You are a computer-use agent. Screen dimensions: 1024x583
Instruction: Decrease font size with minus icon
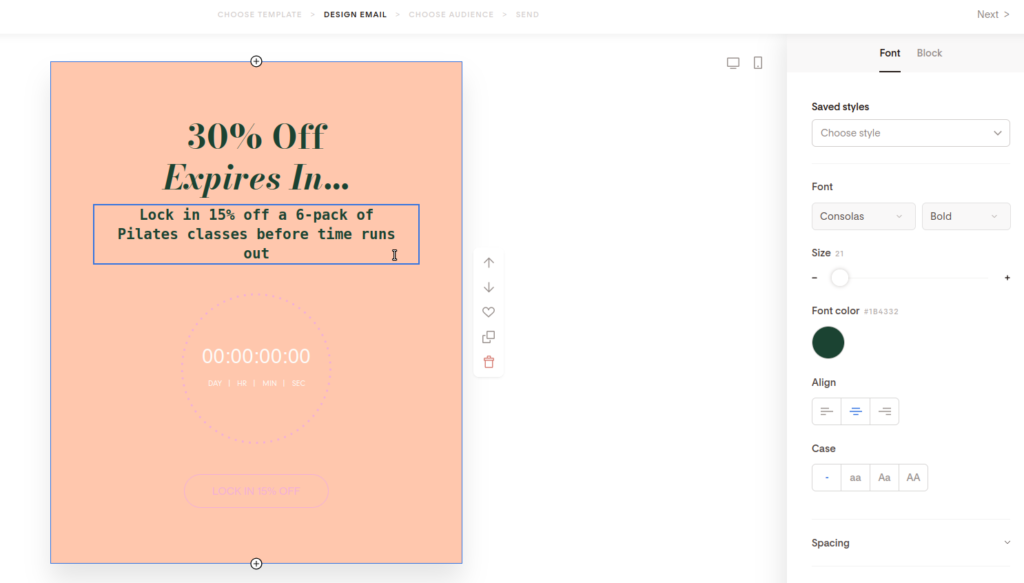814,278
